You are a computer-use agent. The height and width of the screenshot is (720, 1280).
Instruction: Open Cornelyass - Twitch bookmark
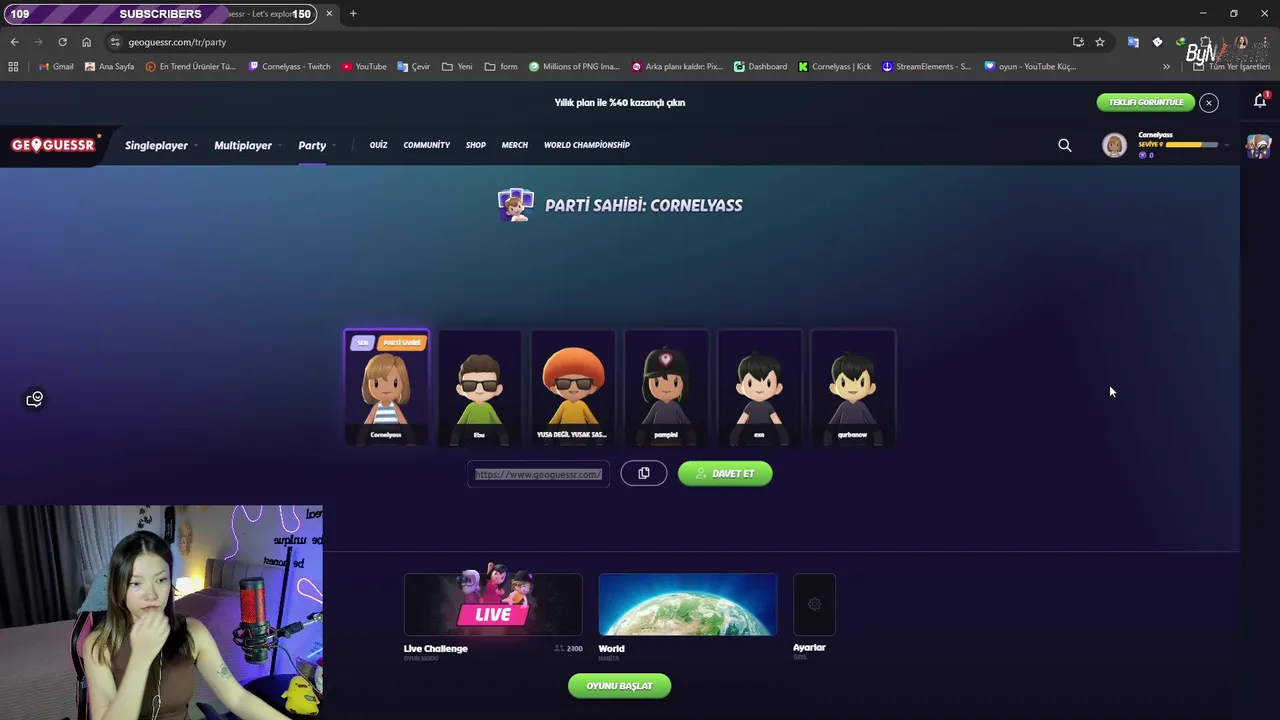pos(289,67)
